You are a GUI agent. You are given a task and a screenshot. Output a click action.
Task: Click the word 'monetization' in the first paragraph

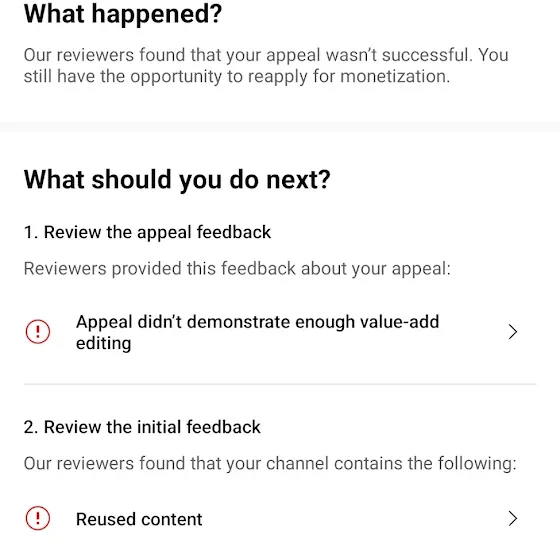pos(395,76)
